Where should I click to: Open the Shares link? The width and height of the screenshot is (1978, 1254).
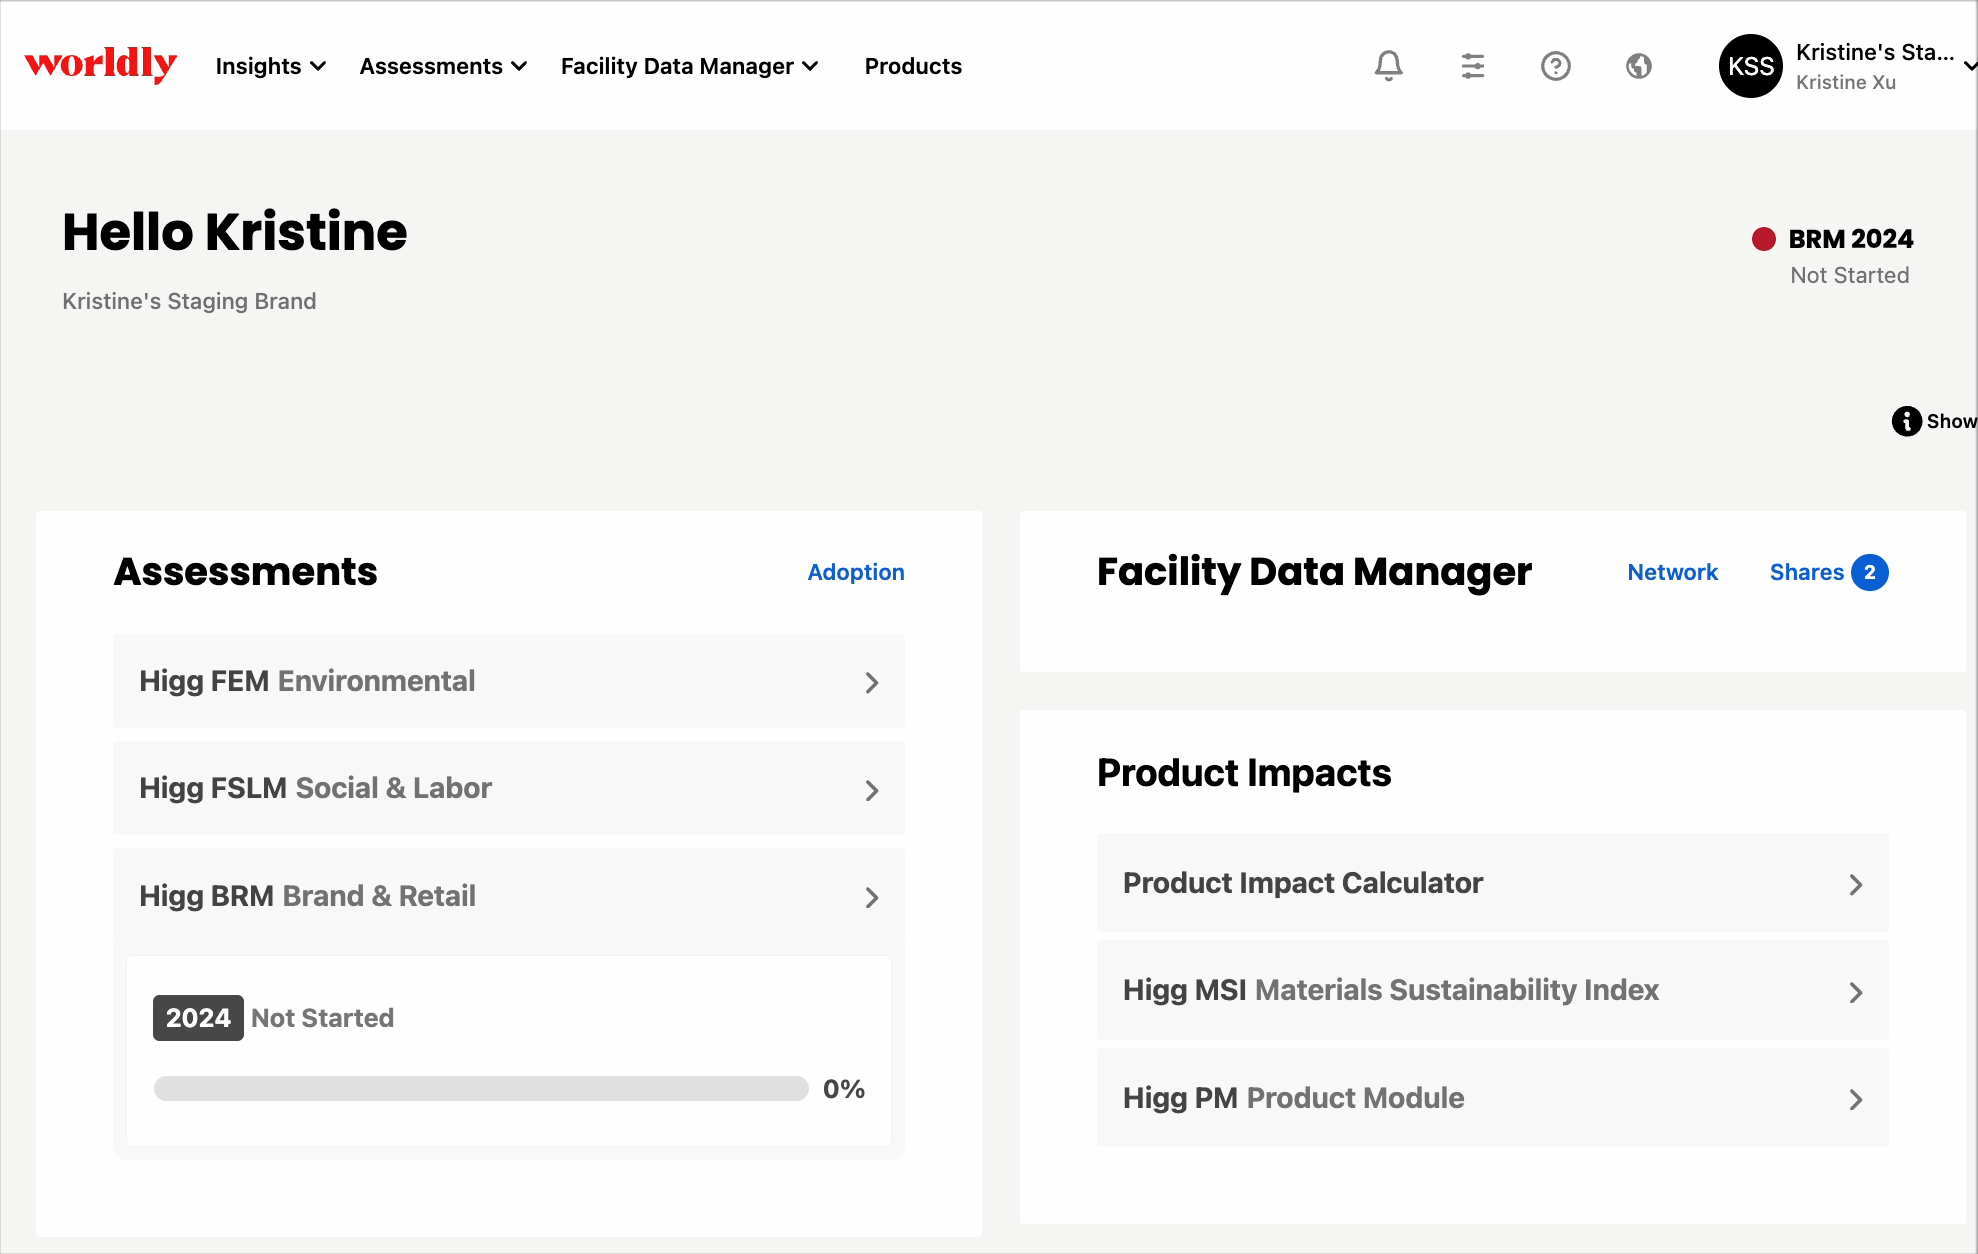[1806, 572]
